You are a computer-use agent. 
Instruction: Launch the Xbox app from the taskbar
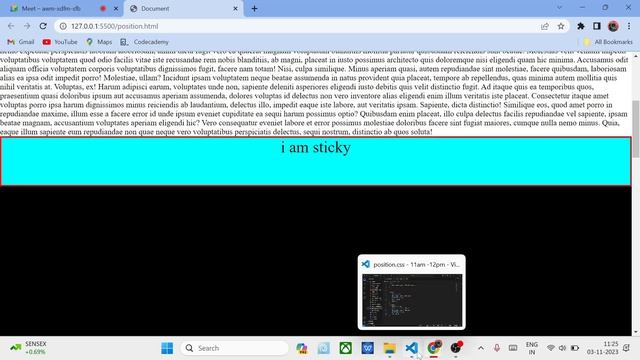point(346,348)
